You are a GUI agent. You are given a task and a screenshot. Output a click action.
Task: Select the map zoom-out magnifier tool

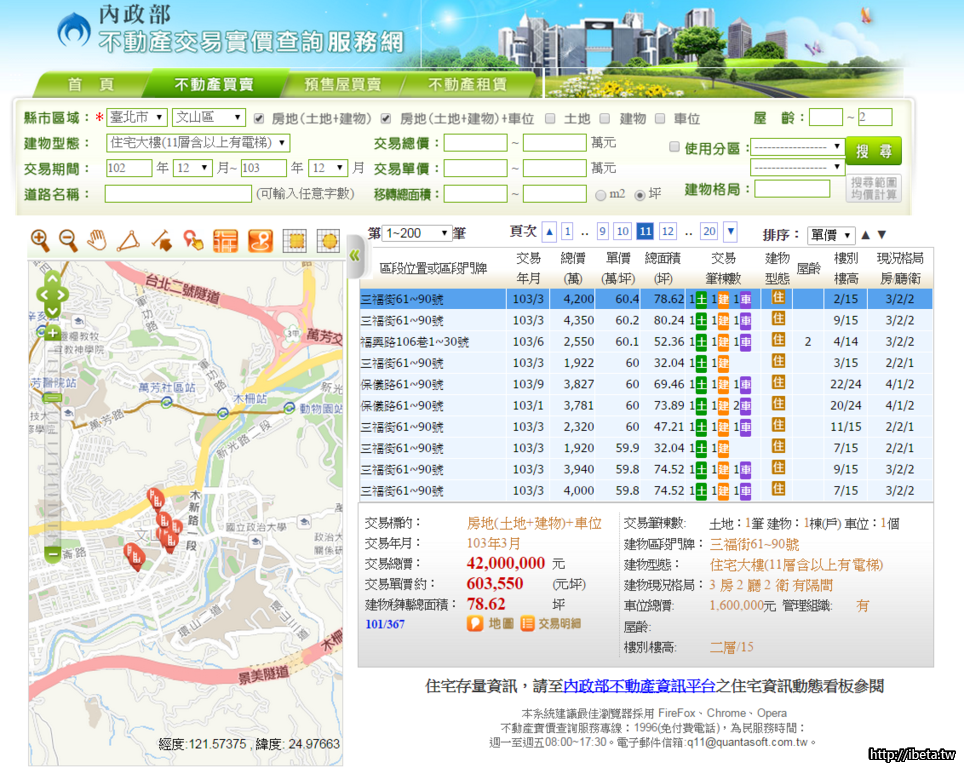pyautogui.click(x=68, y=240)
